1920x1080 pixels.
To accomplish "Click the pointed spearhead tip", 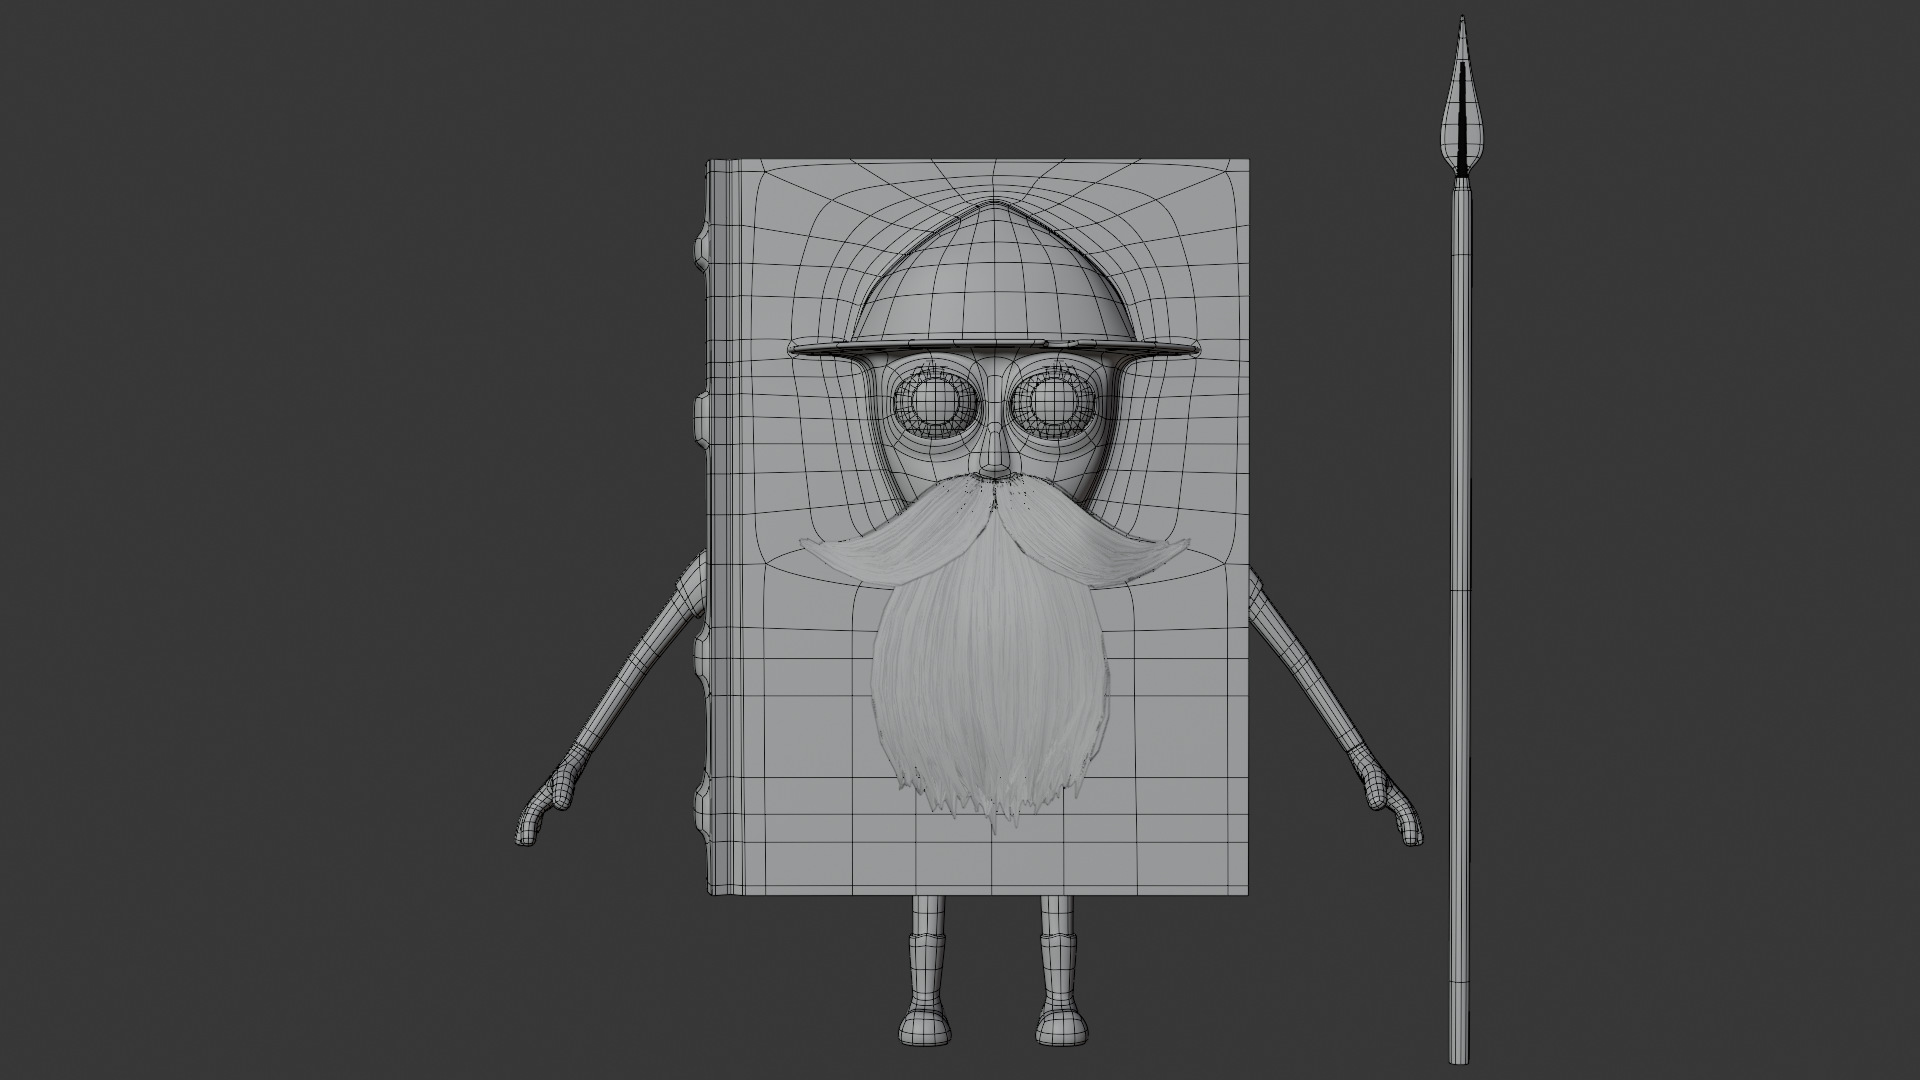I will (x=1462, y=22).
